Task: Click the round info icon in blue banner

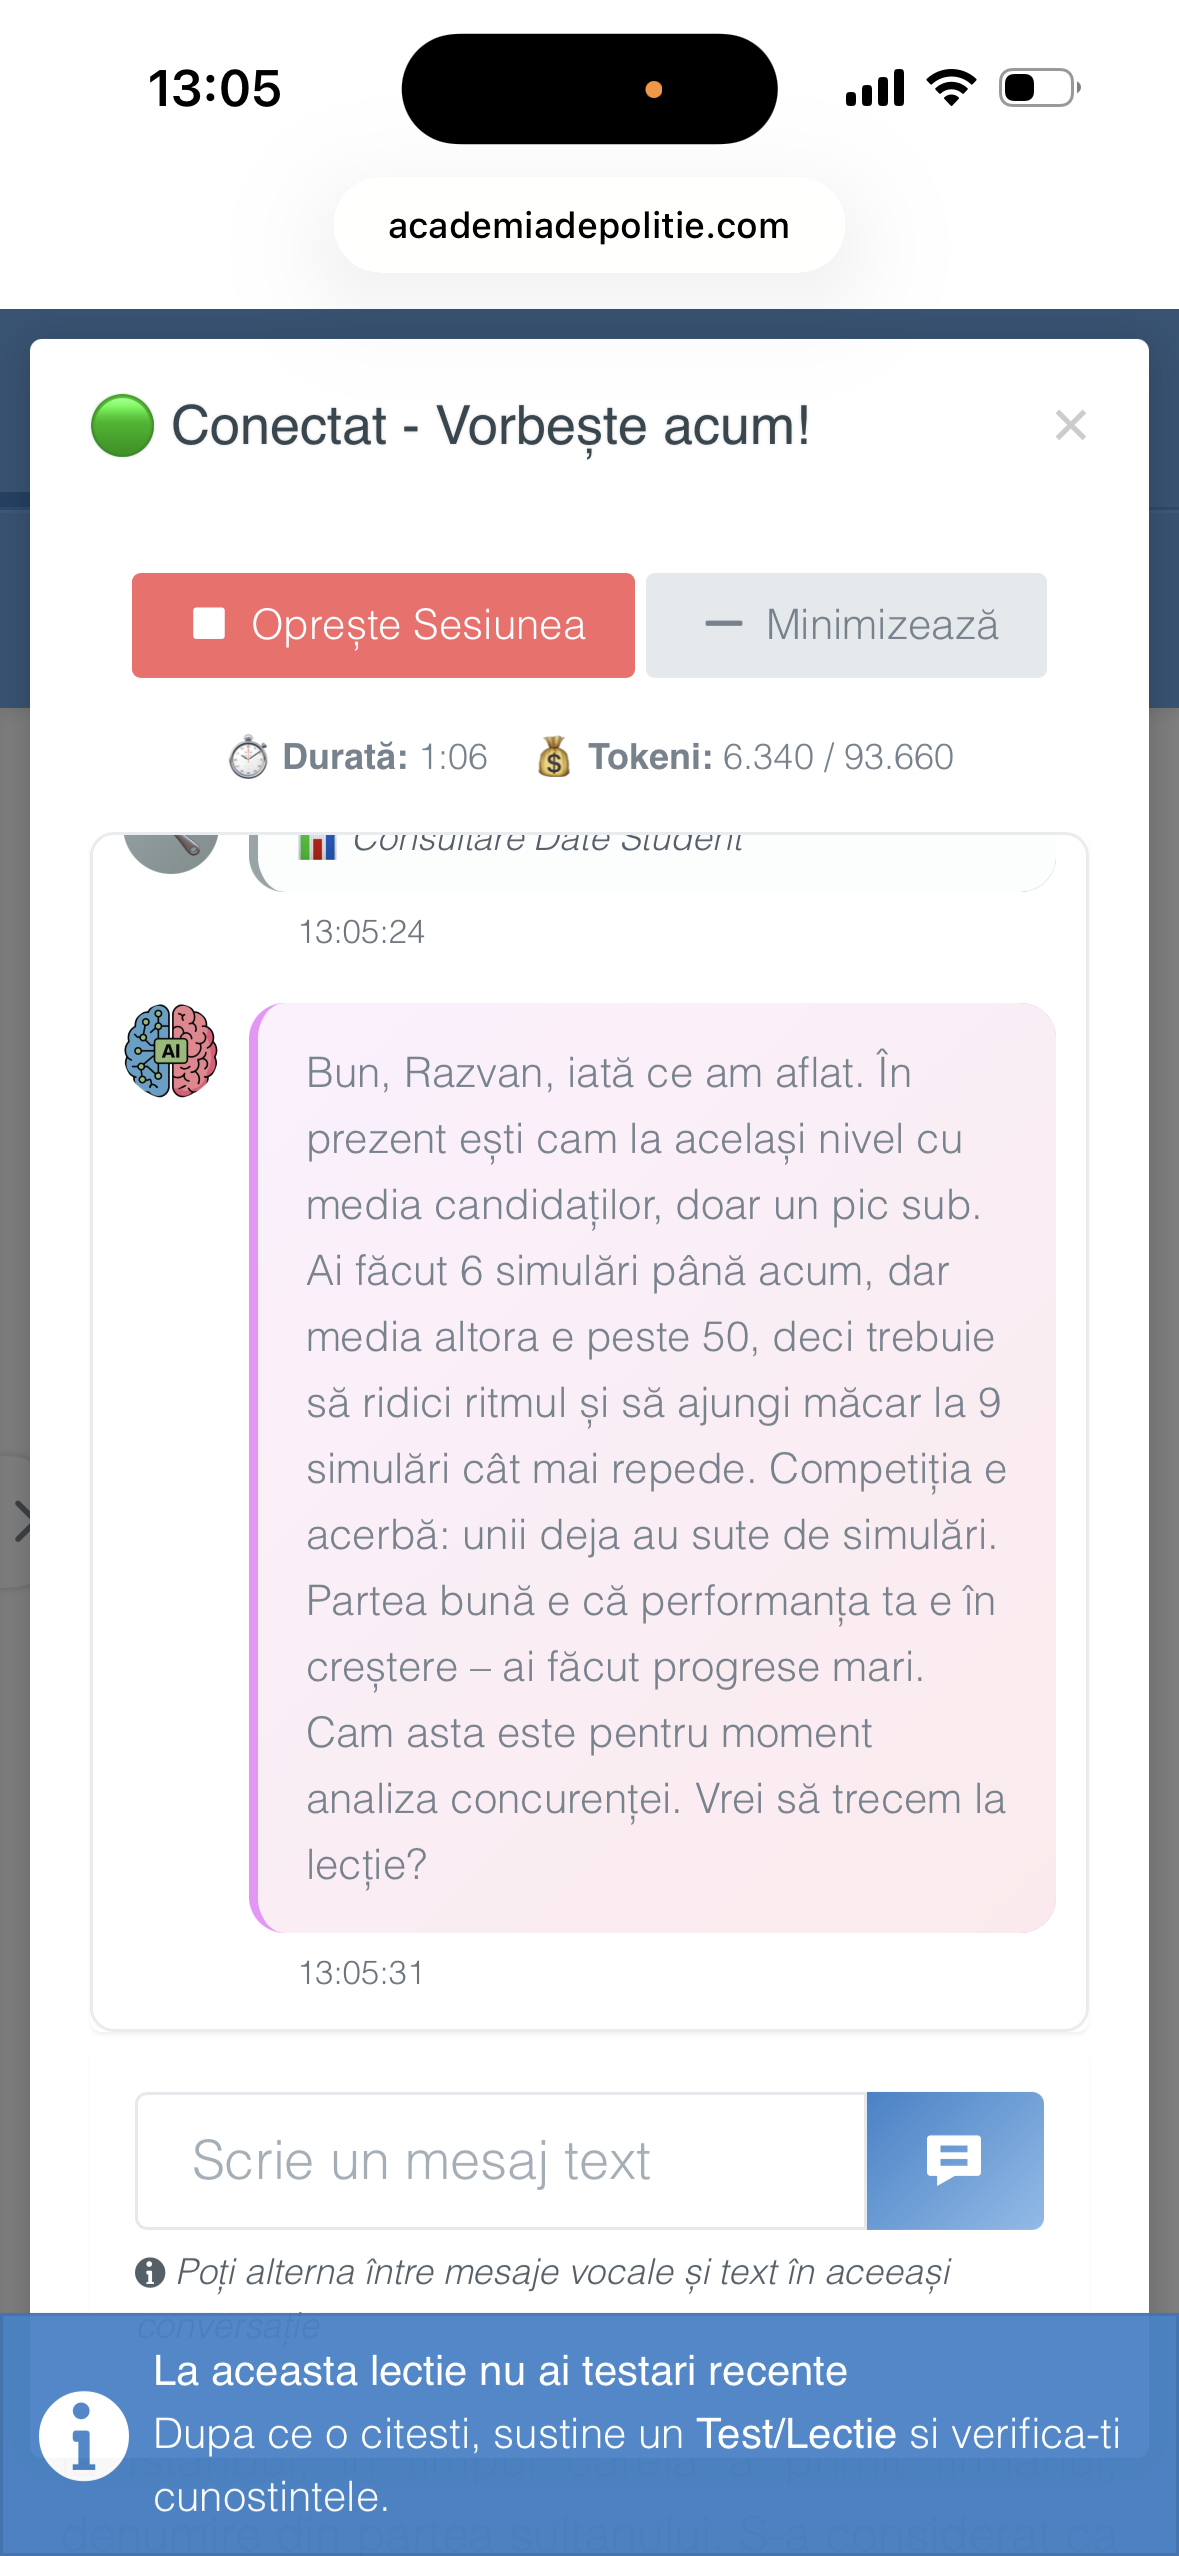Action: click(x=84, y=2436)
